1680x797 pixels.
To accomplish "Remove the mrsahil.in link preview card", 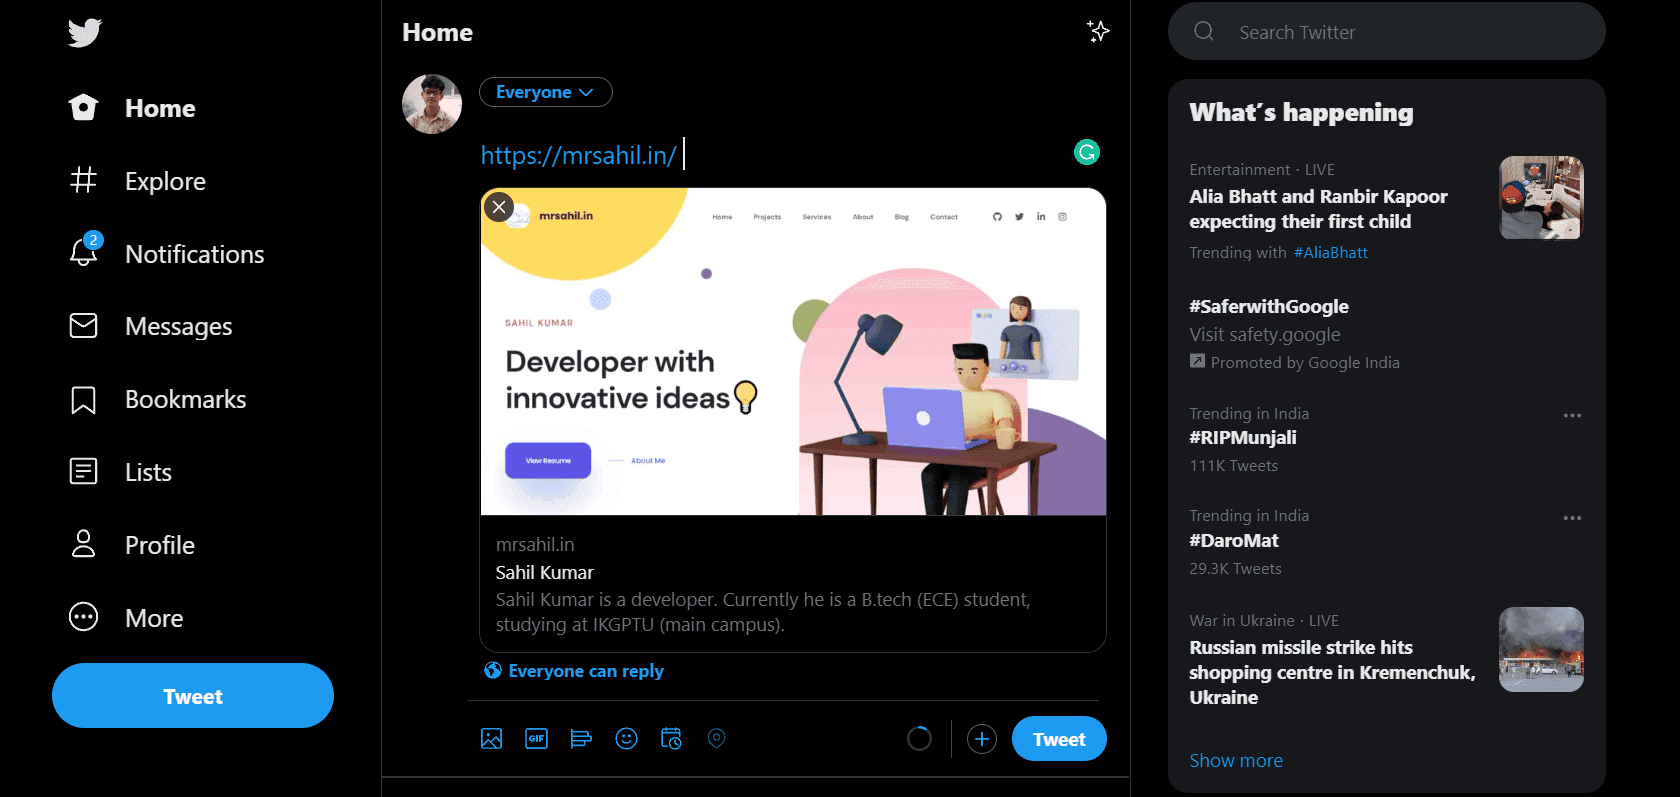I will pos(499,207).
